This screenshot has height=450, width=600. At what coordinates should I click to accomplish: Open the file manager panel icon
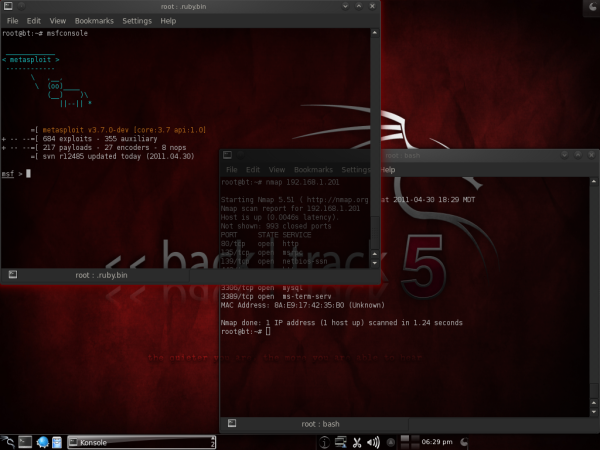click(x=57, y=442)
